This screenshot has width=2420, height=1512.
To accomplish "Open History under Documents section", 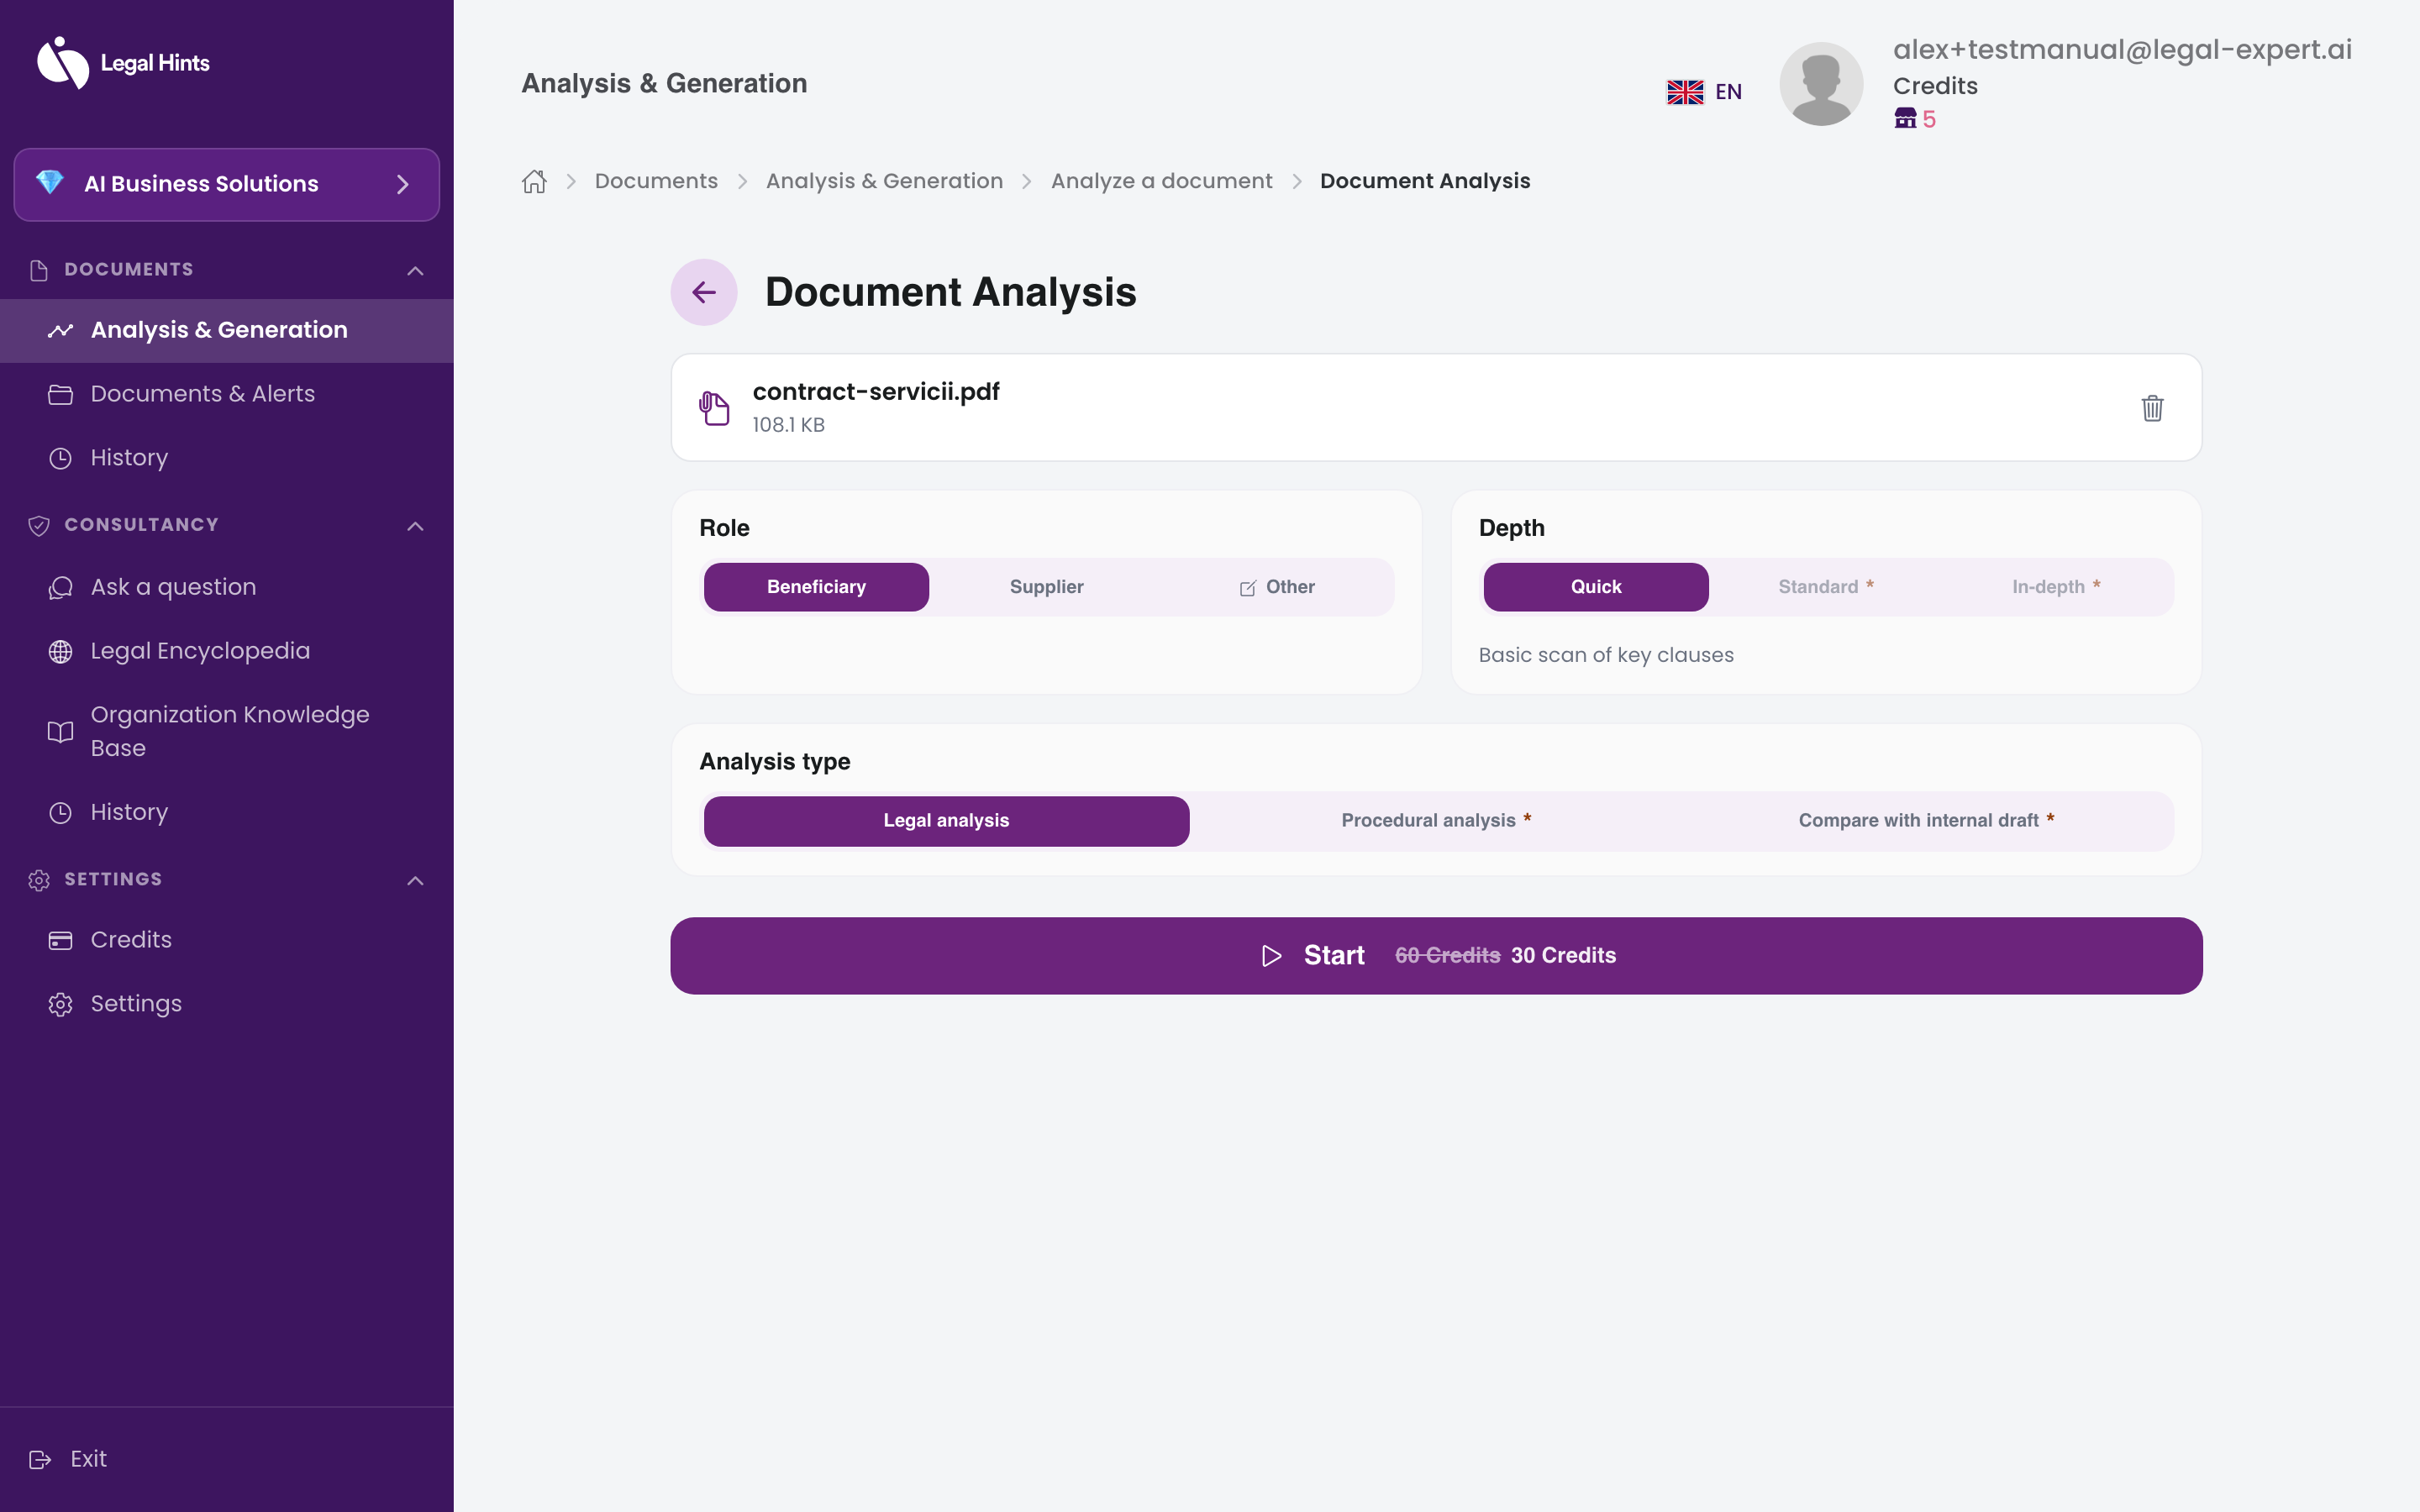I will pos(226,458).
